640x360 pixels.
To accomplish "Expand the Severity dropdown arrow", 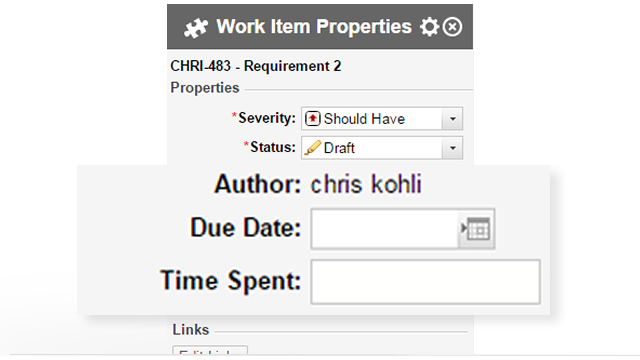I will pyautogui.click(x=452, y=119).
